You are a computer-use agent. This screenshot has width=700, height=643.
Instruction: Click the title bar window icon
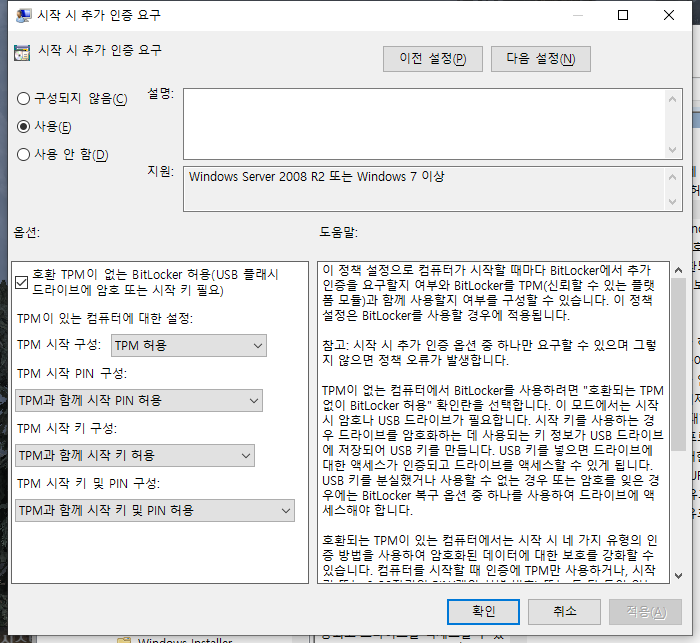[x=23, y=15]
